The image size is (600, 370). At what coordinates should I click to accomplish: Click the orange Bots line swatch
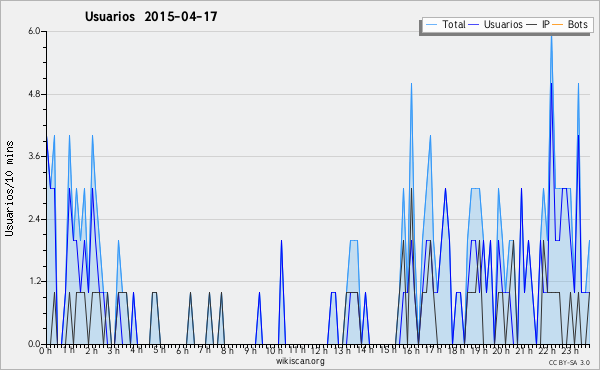558,25
